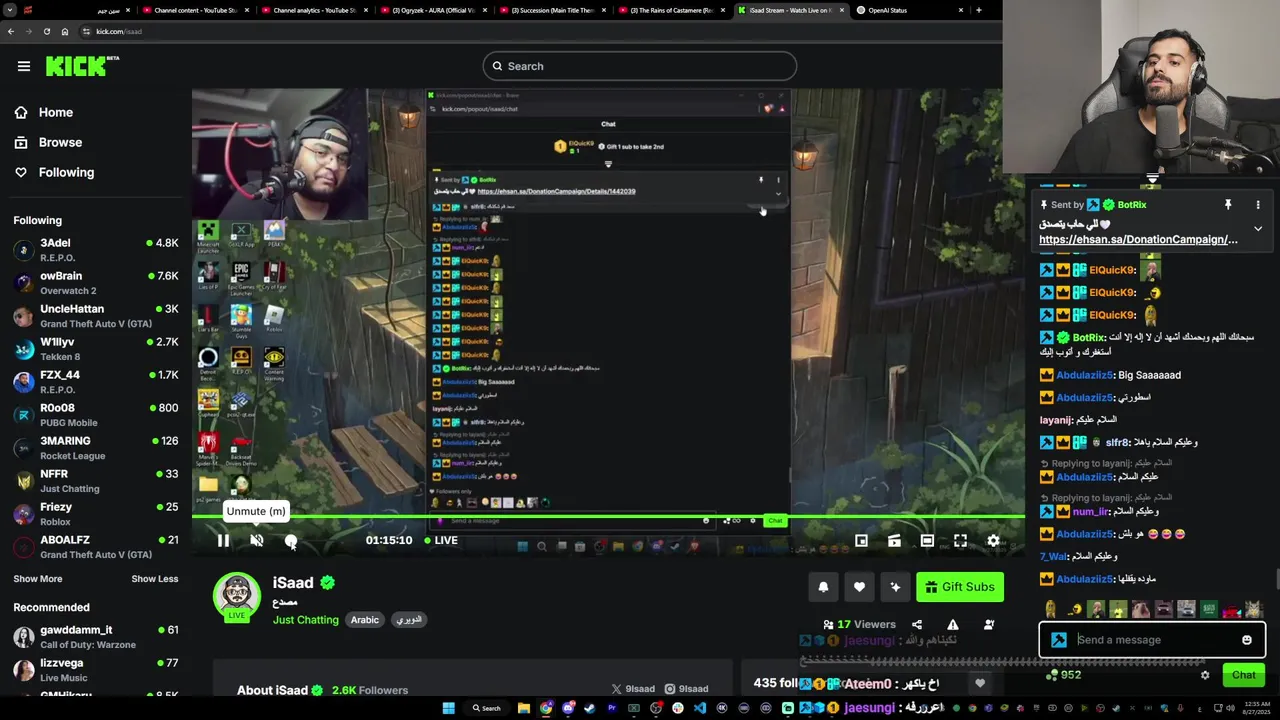Open recommended channel gawddamm_it

(x=96, y=637)
